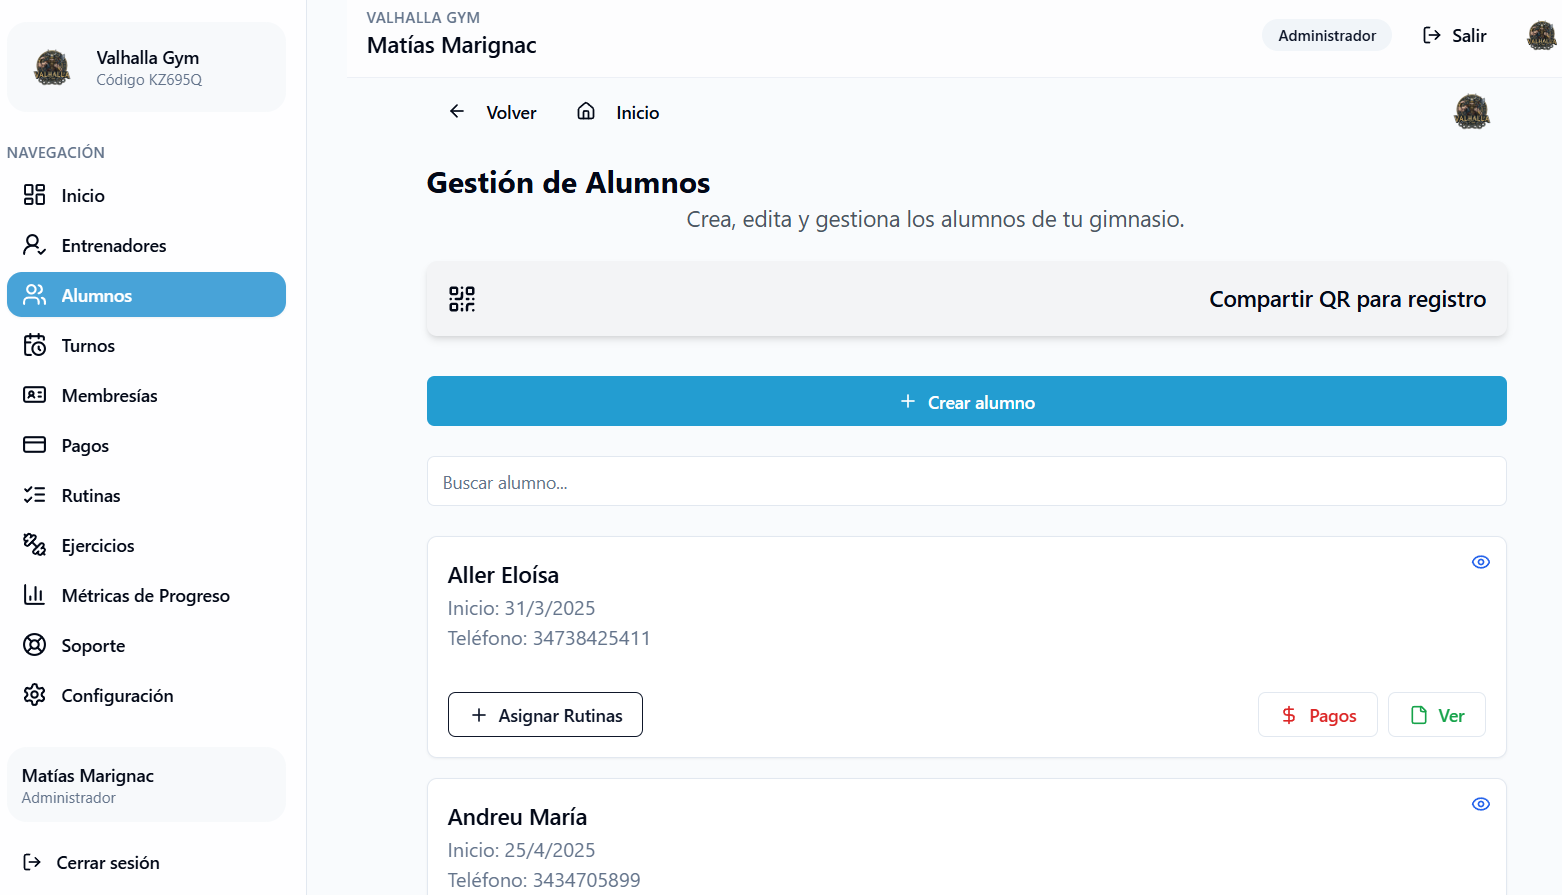Click the Crear alumno button
Viewport: 1562px width, 895px height.
tap(966, 401)
